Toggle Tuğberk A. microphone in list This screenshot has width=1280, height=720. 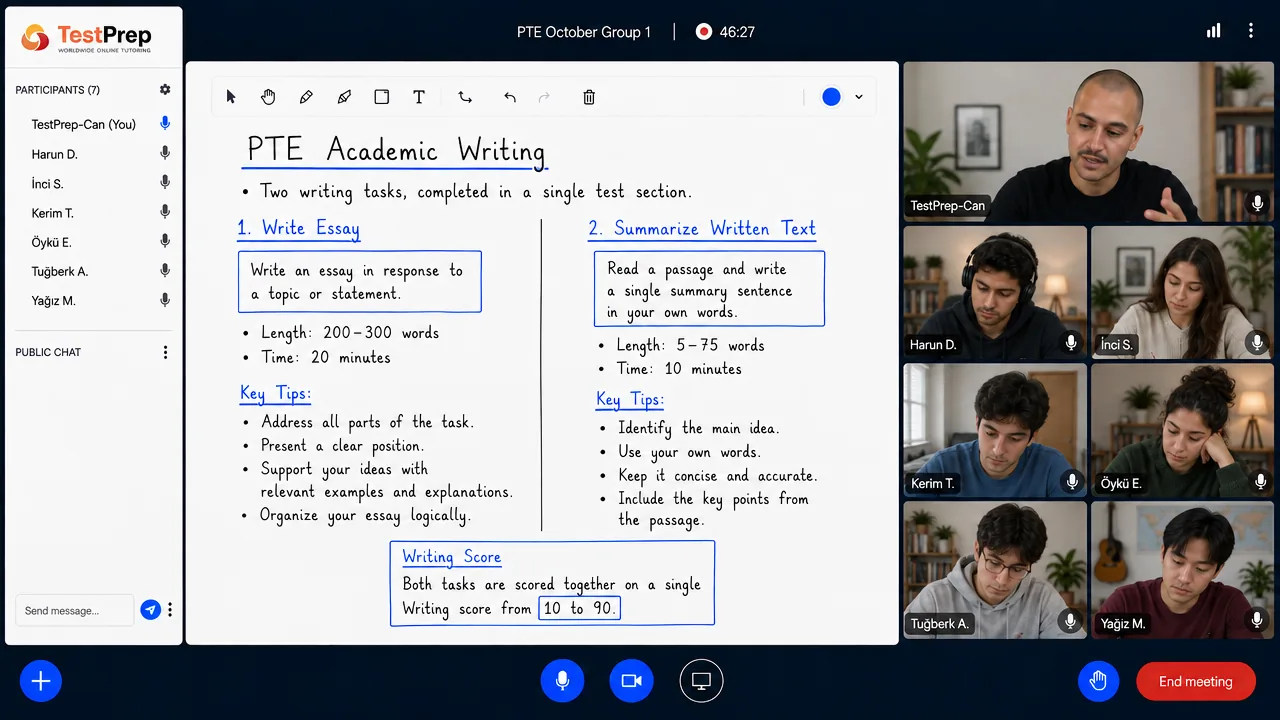click(165, 270)
